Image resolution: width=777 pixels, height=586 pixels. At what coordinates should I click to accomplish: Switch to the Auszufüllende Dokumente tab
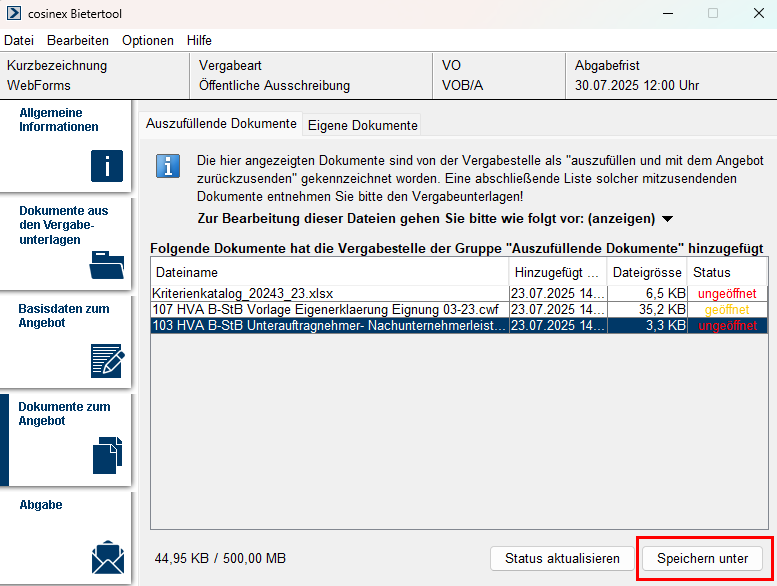pos(221,123)
